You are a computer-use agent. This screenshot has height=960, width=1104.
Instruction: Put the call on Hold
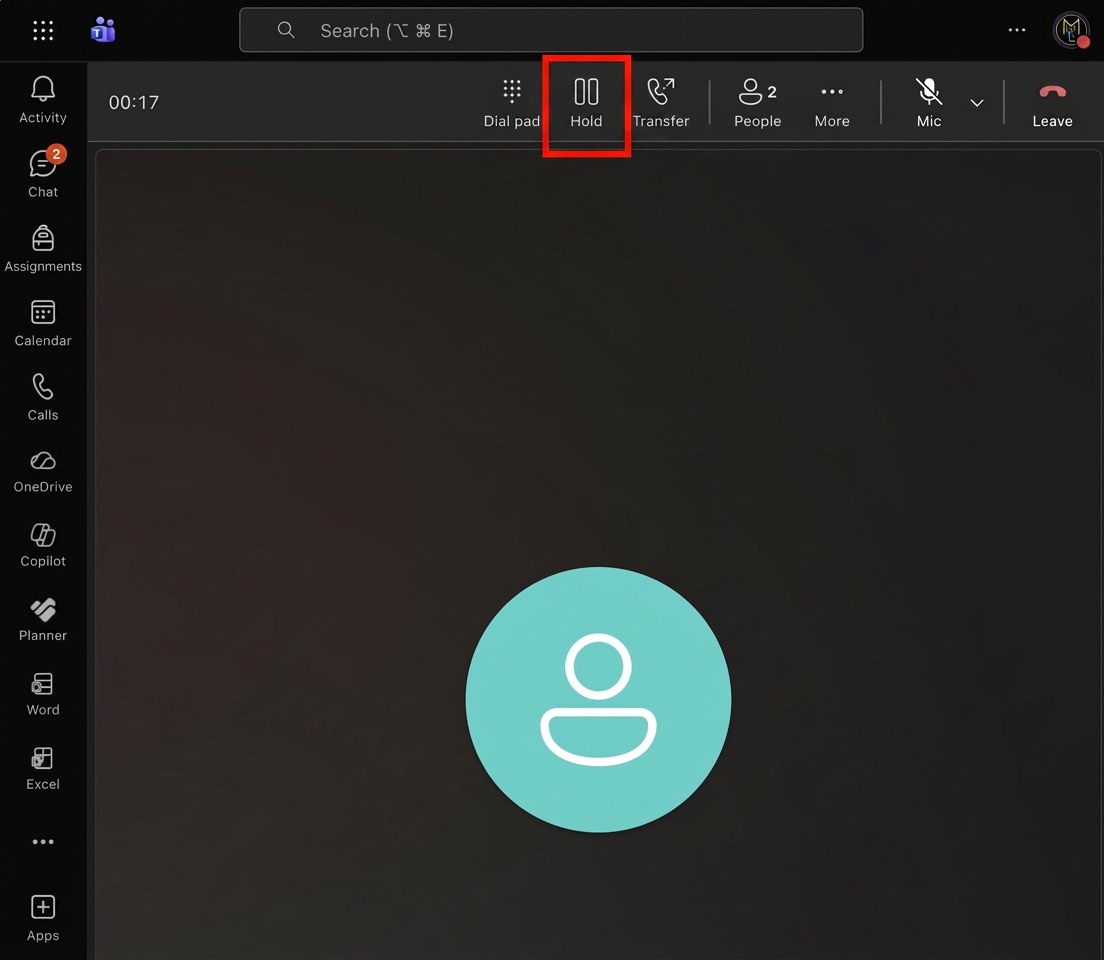[x=586, y=103]
